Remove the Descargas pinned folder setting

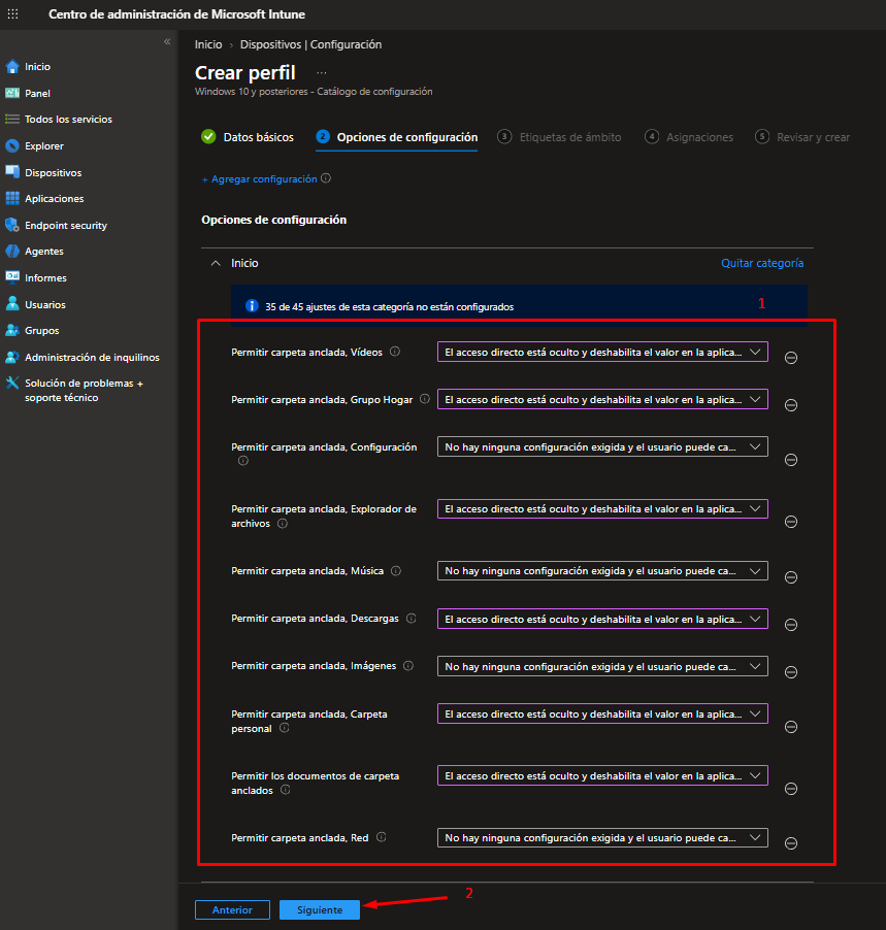coord(791,625)
